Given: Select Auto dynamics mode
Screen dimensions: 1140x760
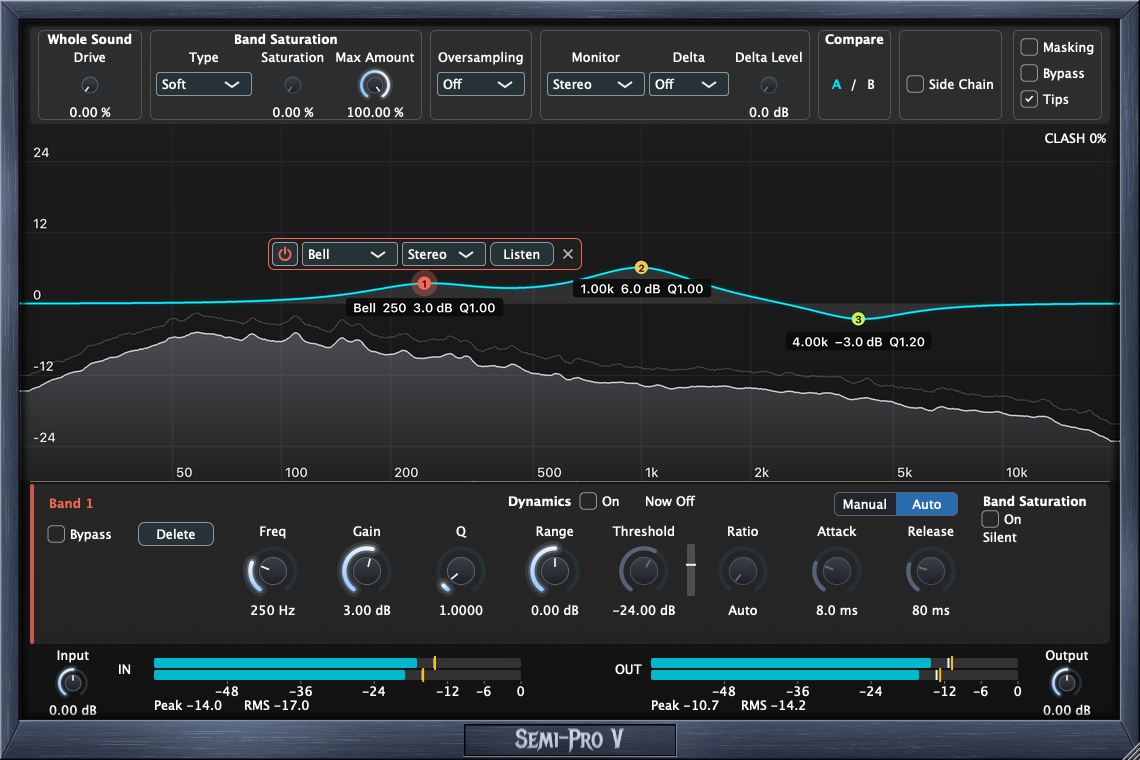Looking at the screenshot, I should point(926,504).
